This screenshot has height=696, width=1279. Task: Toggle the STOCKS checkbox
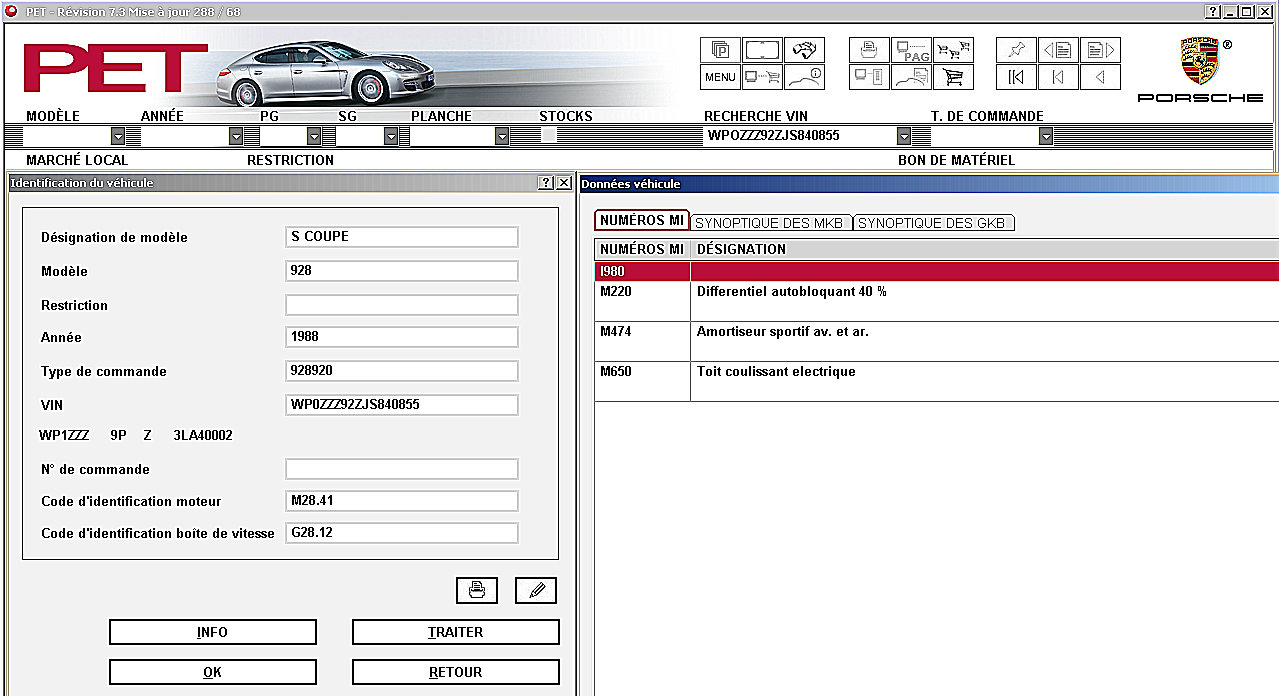(549, 136)
